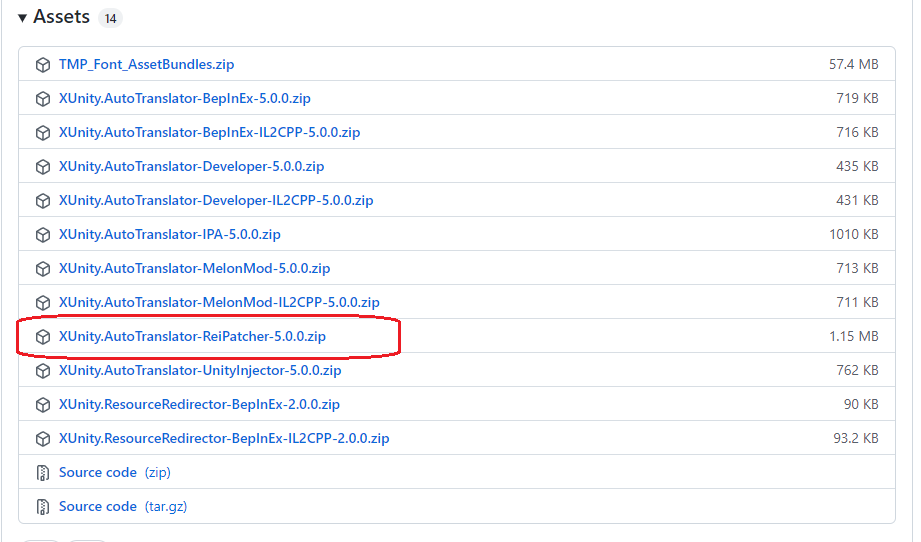Click the 1.15 MB file size
The width and height of the screenshot is (921, 542).
coord(853,336)
